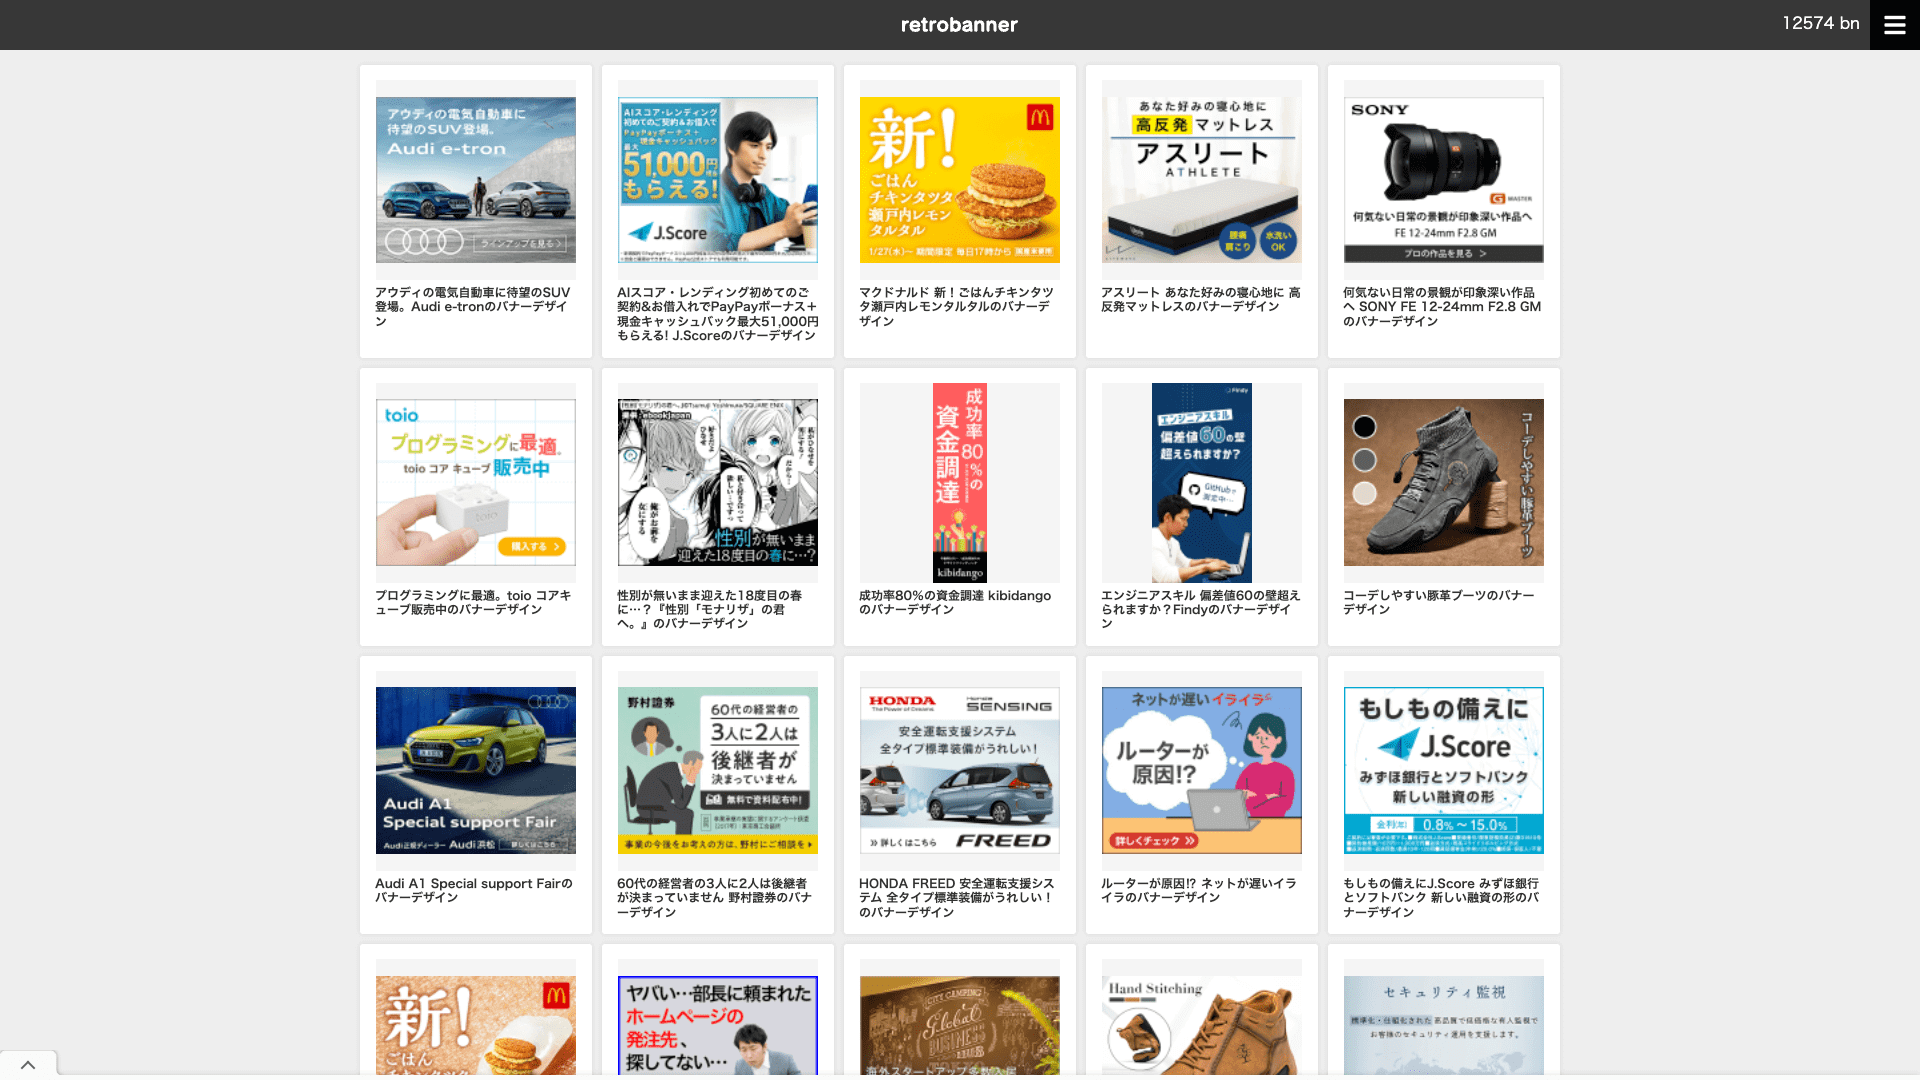Open the J.Score 51,000円 banner thumbnail
This screenshot has height=1080, width=1920.
coord(718,180)
